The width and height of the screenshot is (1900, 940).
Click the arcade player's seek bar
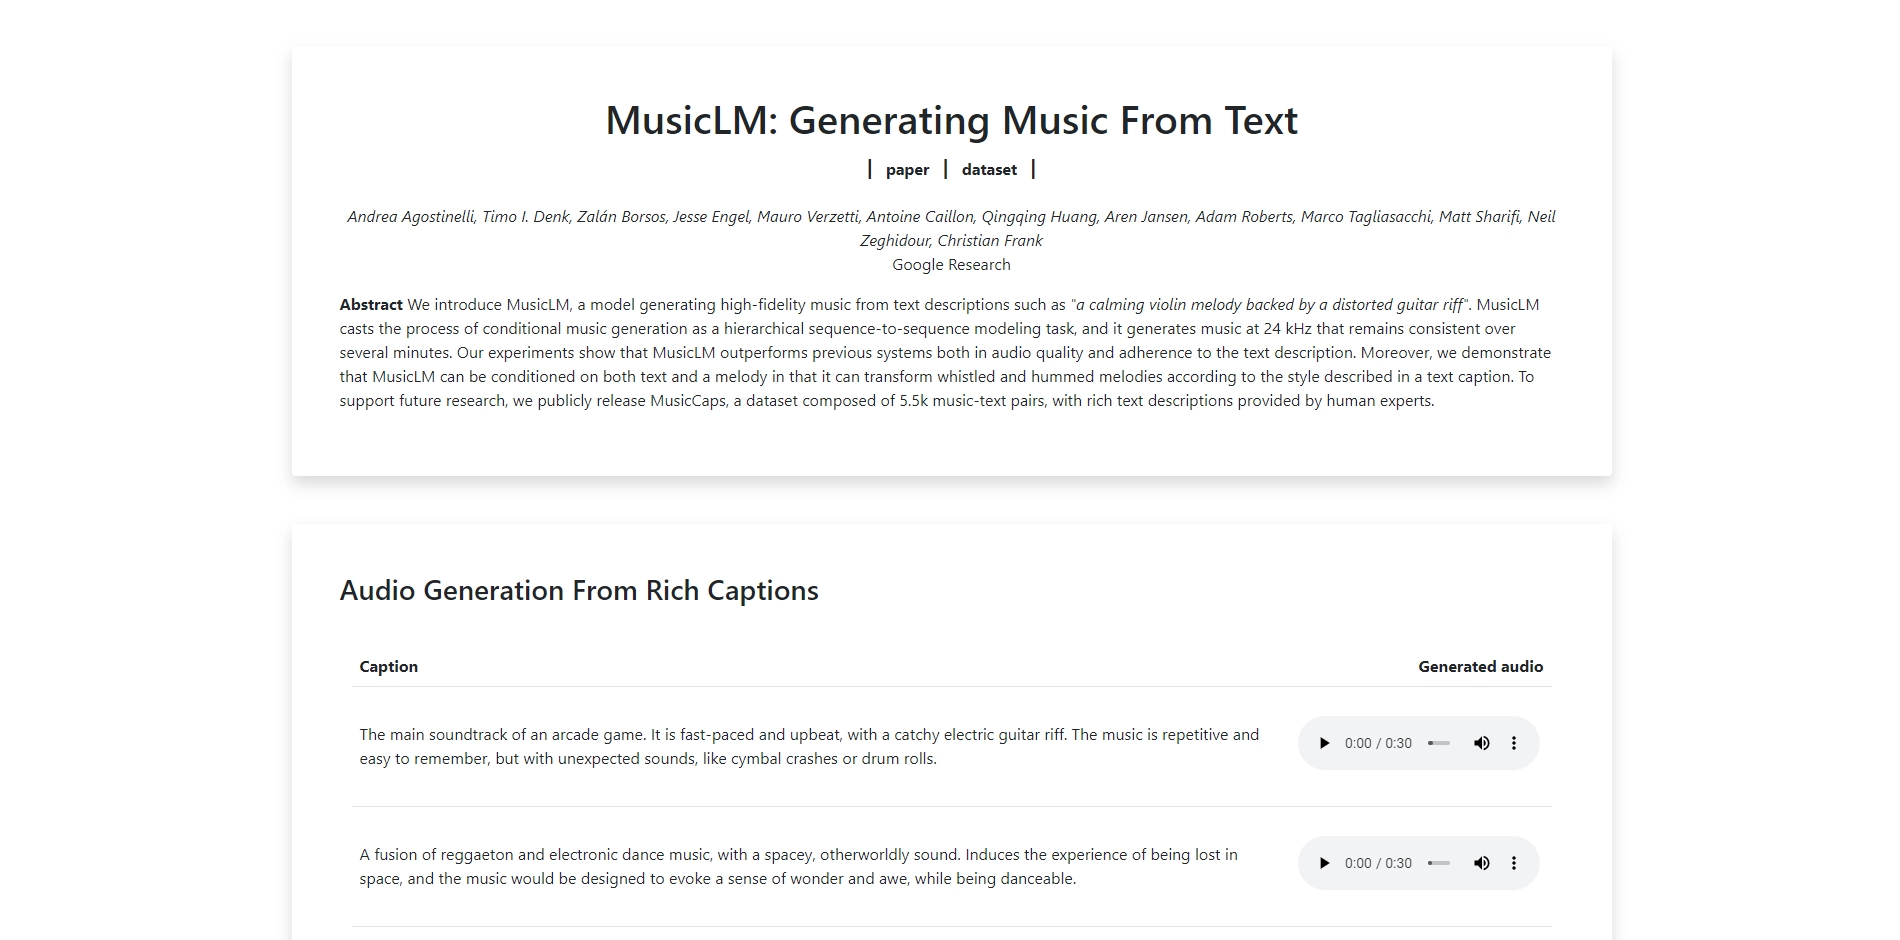pos(1441,743)
